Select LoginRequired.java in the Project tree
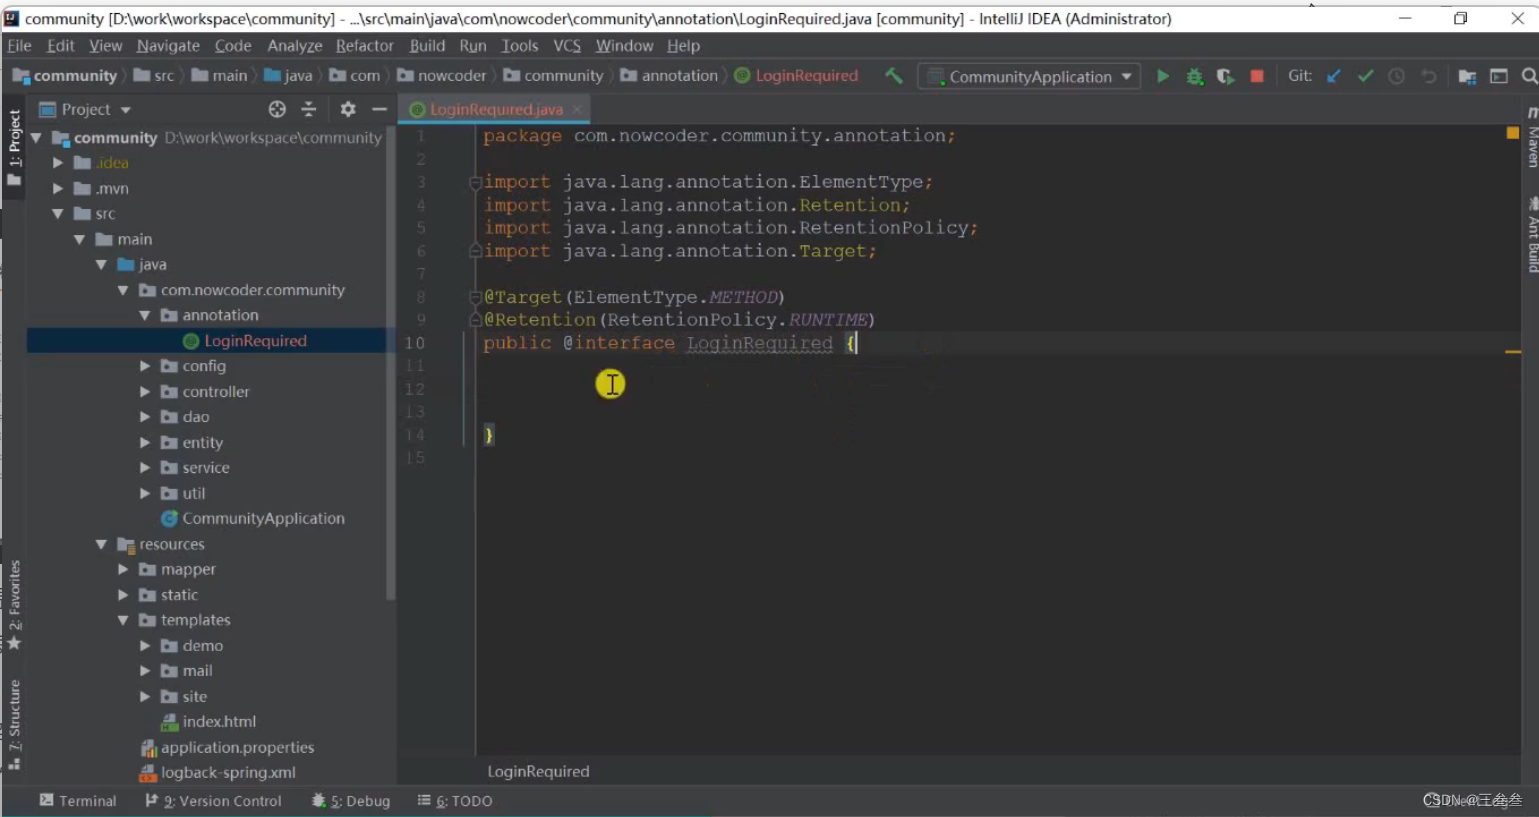 (256, 340)
